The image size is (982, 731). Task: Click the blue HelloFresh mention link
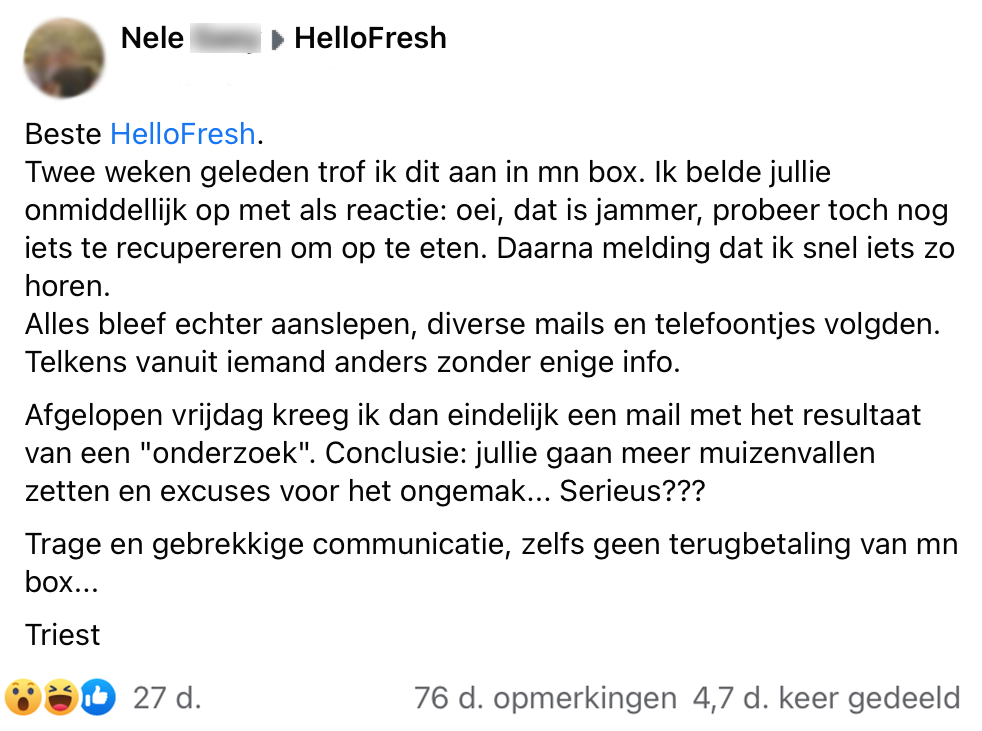pos(183,133)
